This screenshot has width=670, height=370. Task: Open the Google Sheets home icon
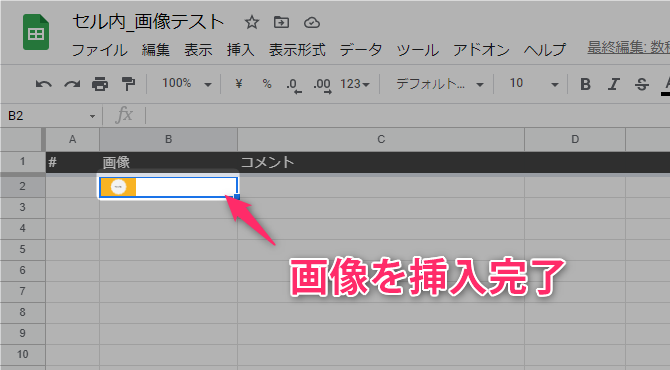point(36,32)
